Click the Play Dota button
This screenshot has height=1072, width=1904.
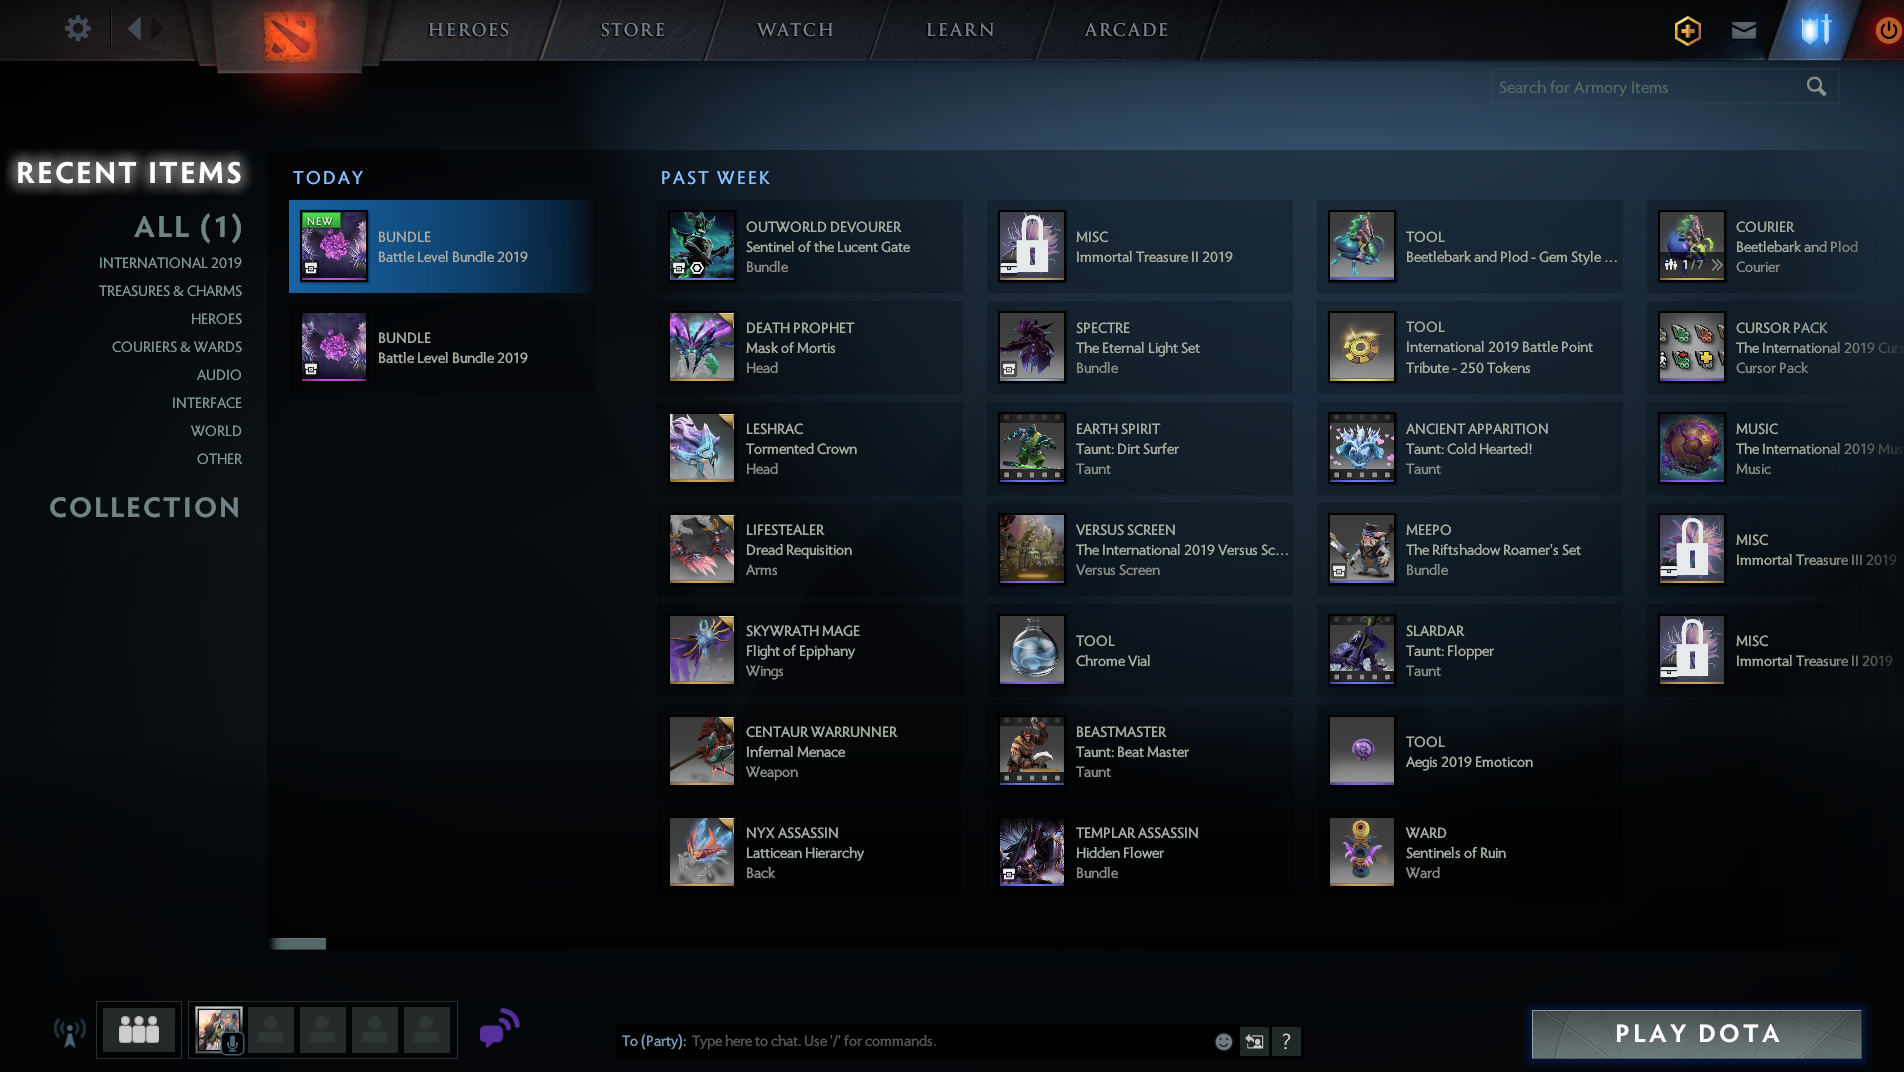point(1697,1034)
